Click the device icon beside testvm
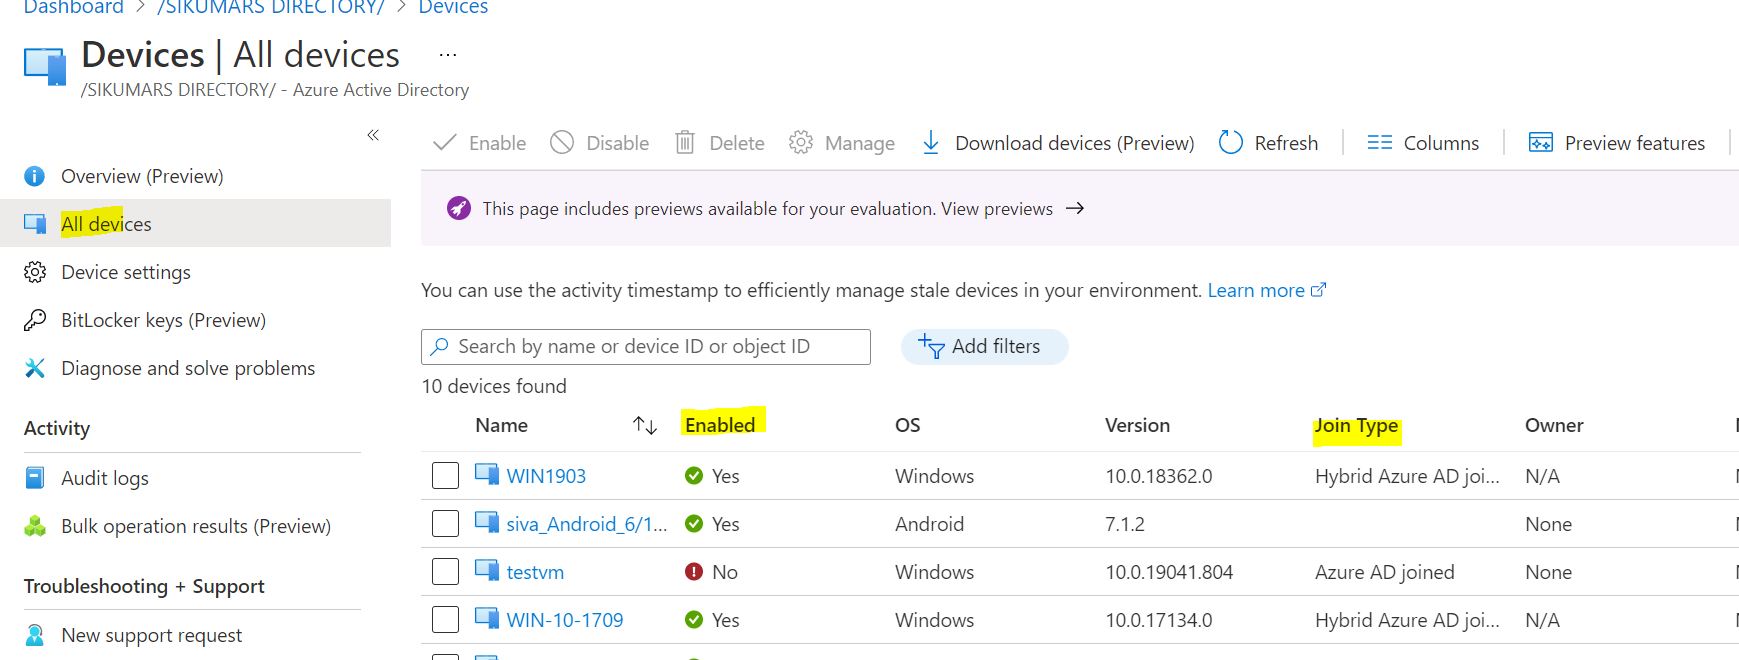Image resolution: width=1739 pixels, height=660 pixels. (x=487, y=570)
